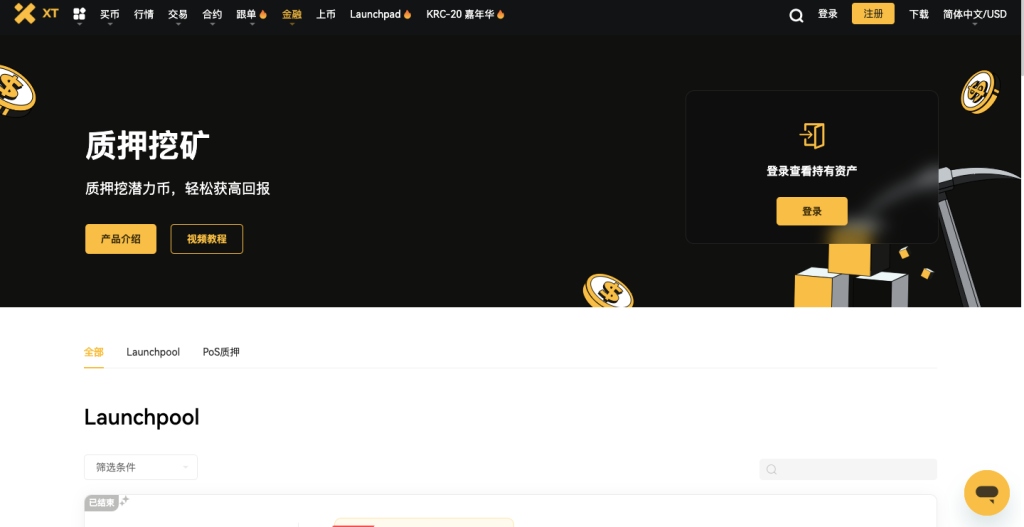Click the fire icon beside KRC-20 嘉年华
Image resolution: width=1024 pixels, height=527 pixels.
[501, 14]
